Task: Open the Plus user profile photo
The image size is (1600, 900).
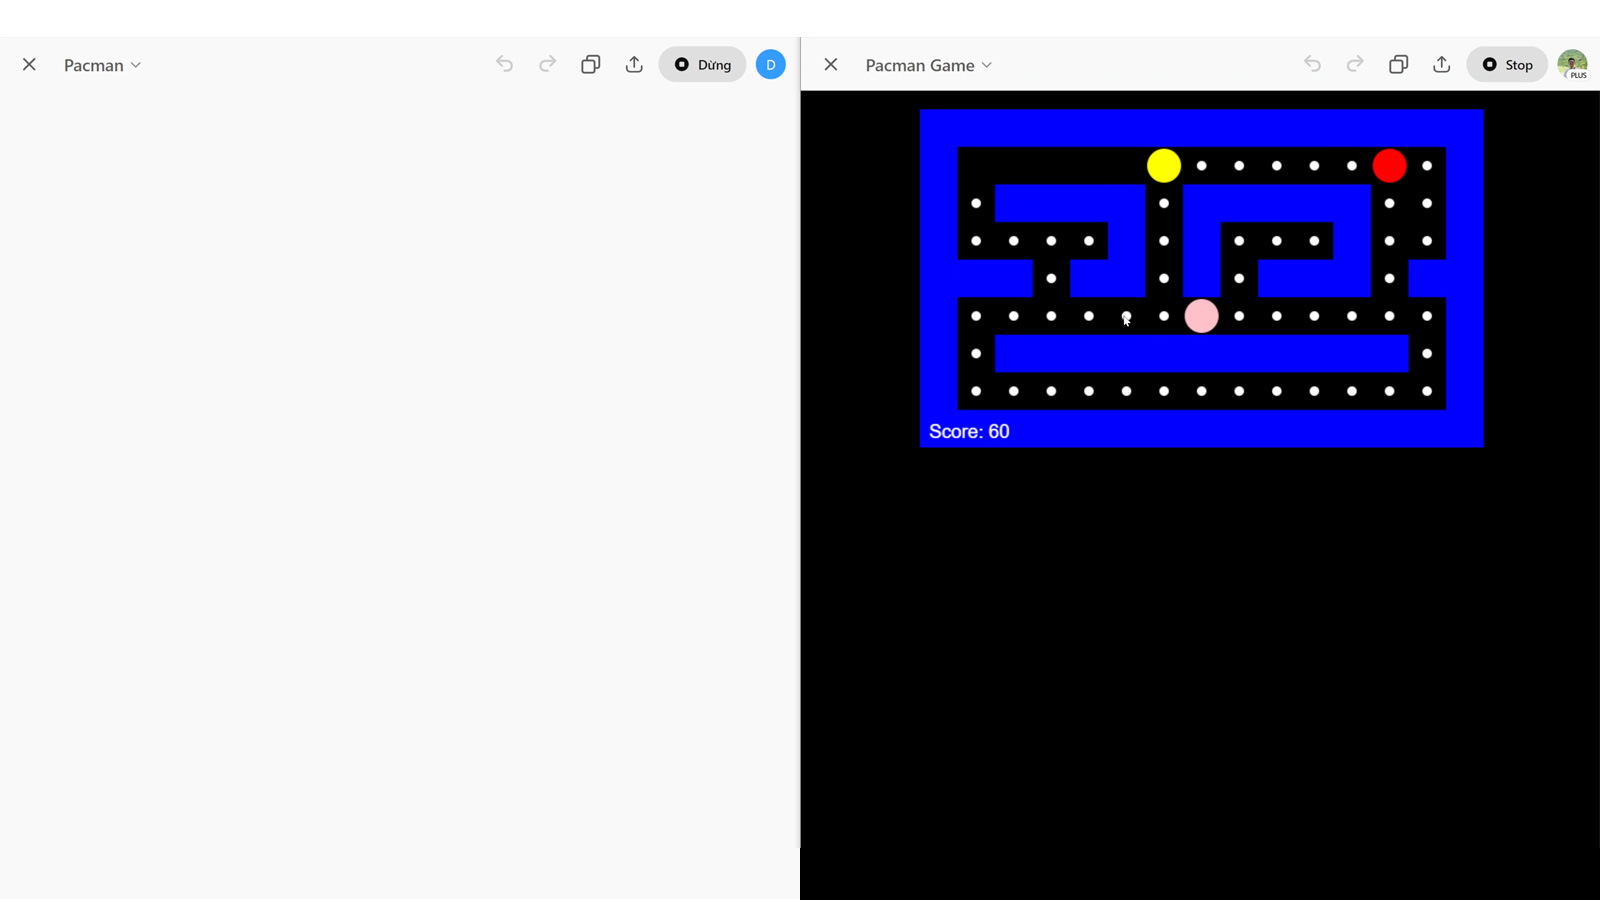Action: 1573,65
